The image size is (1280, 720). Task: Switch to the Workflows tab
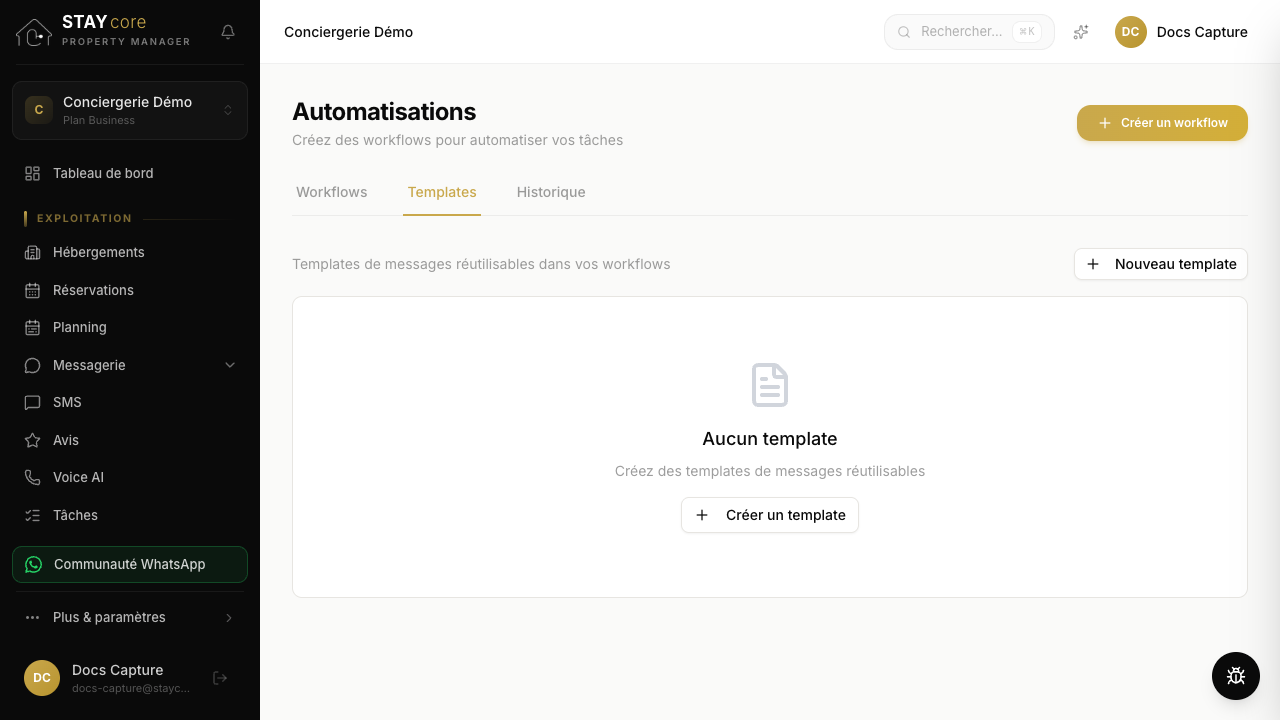point(332,192)
